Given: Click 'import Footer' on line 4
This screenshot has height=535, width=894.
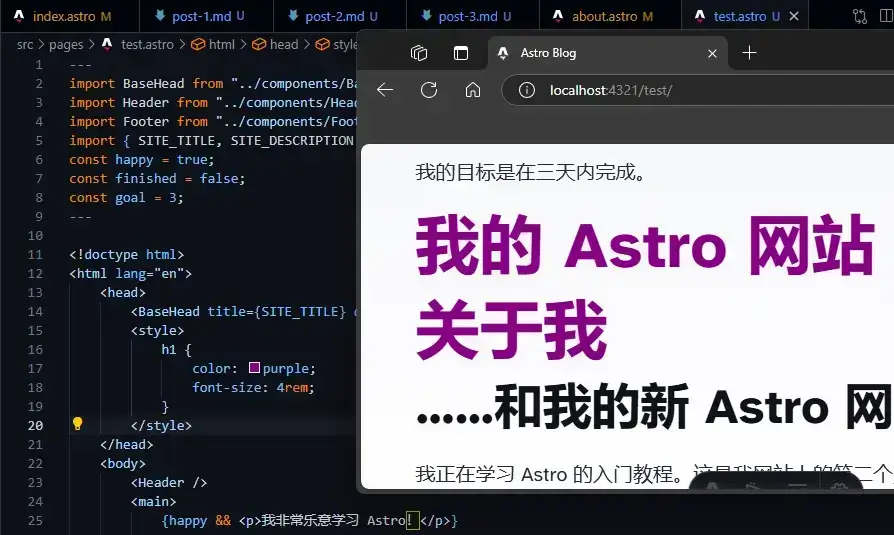Looking at the screenshot, I should click(119, 121).
